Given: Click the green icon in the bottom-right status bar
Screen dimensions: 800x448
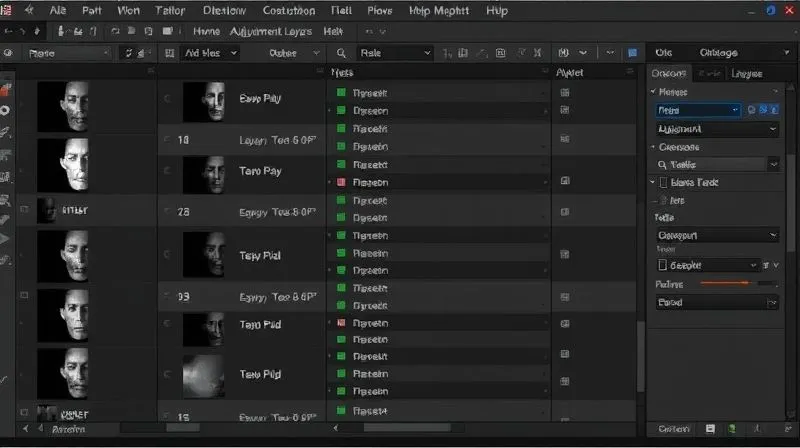Looking at the screenshot, I should point(732,429).
